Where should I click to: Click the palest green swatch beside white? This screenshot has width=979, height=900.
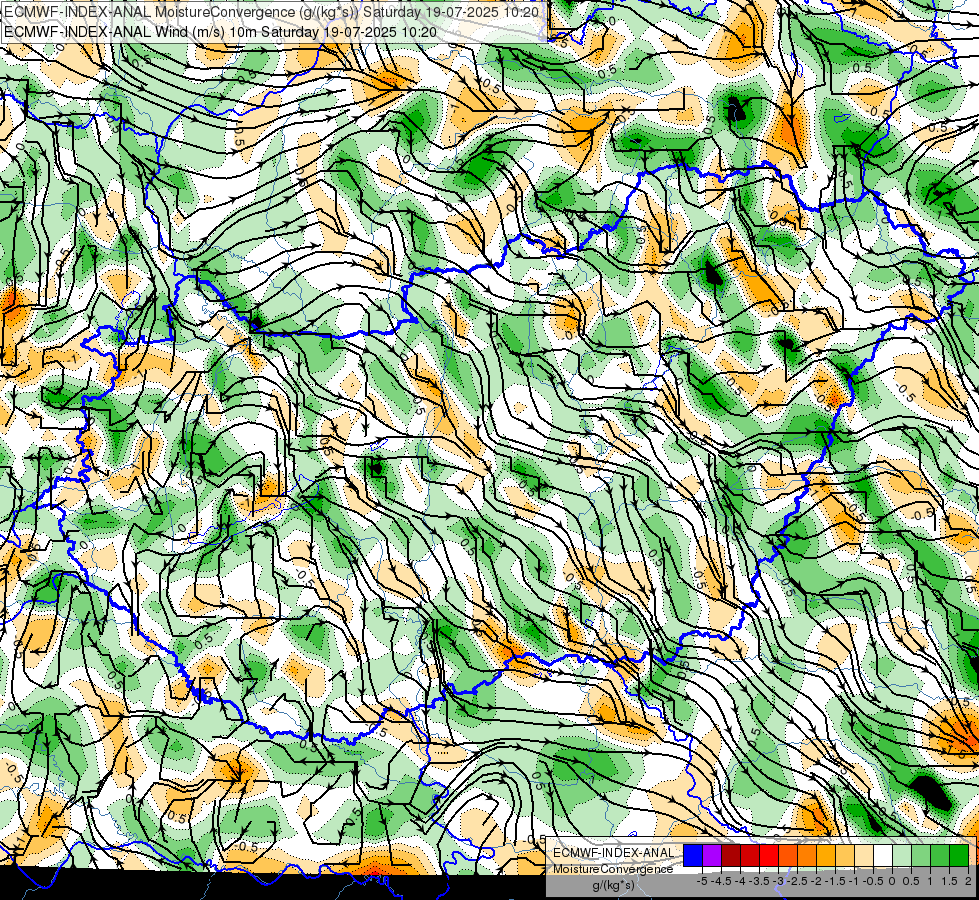pyautogui.click(x=902, y=856)
